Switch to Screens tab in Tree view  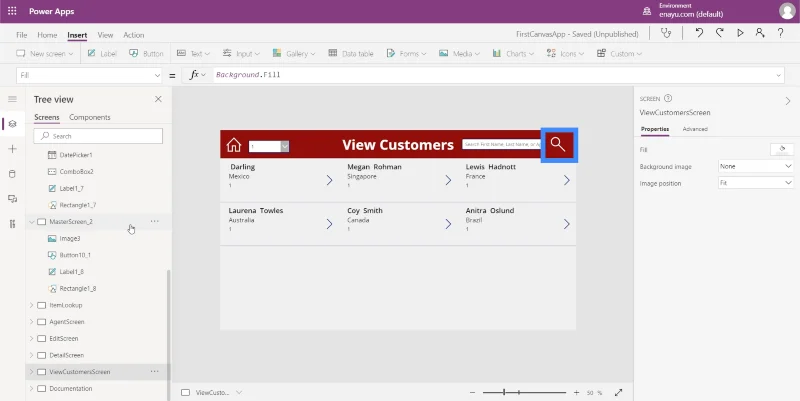click(47, 117)
